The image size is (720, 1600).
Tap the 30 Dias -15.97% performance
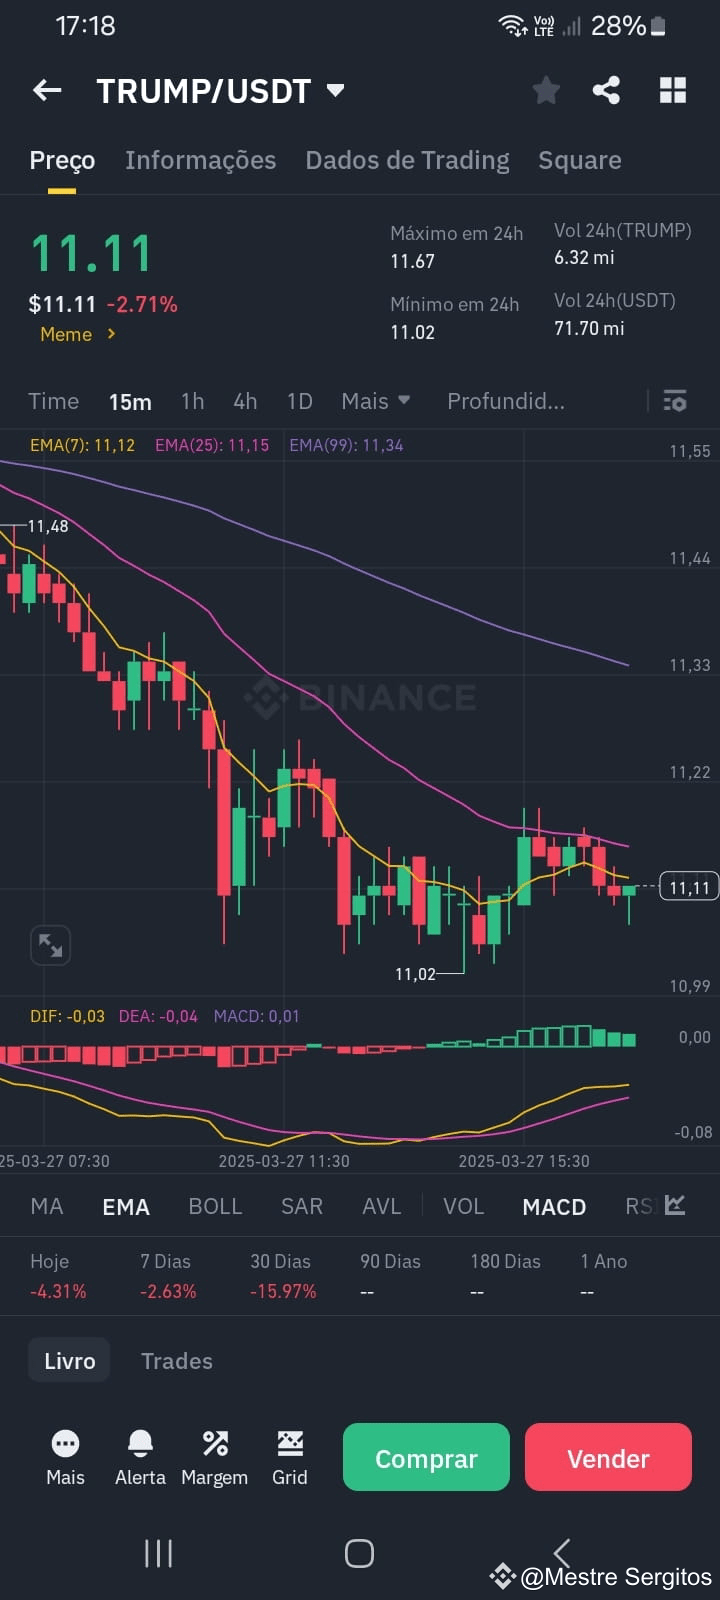283,1276
